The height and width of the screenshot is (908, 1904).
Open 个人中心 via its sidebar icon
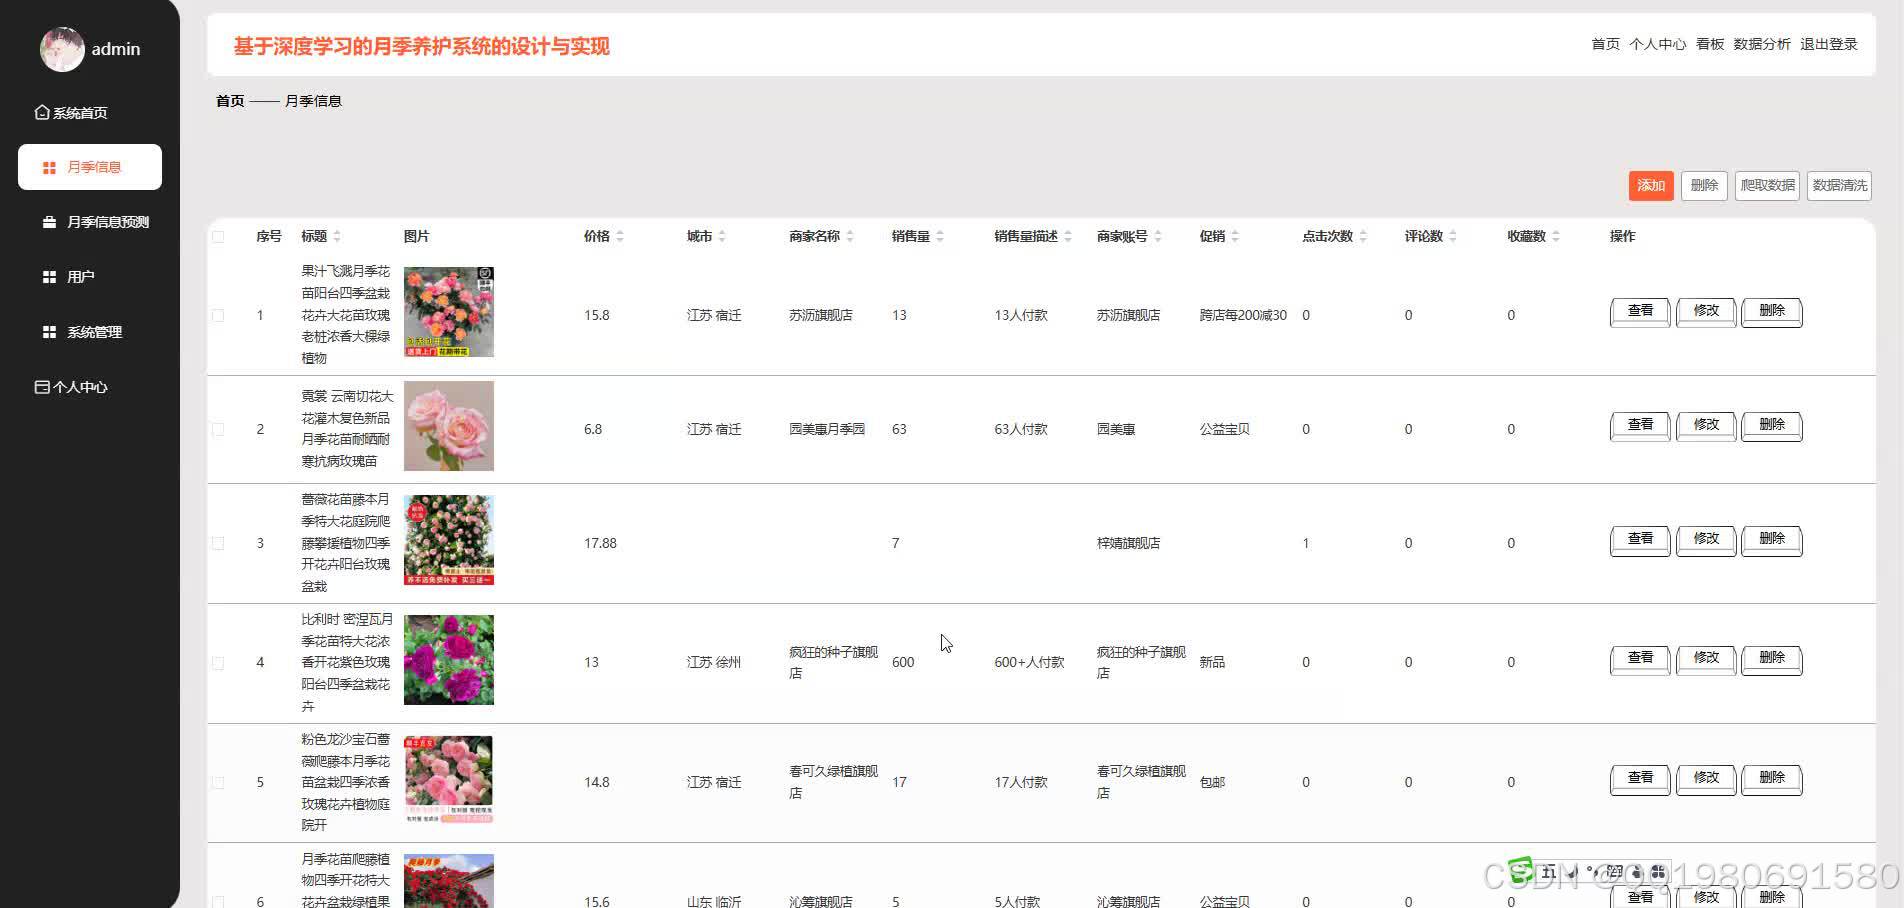pyautogui.click(x=41, y=386)
